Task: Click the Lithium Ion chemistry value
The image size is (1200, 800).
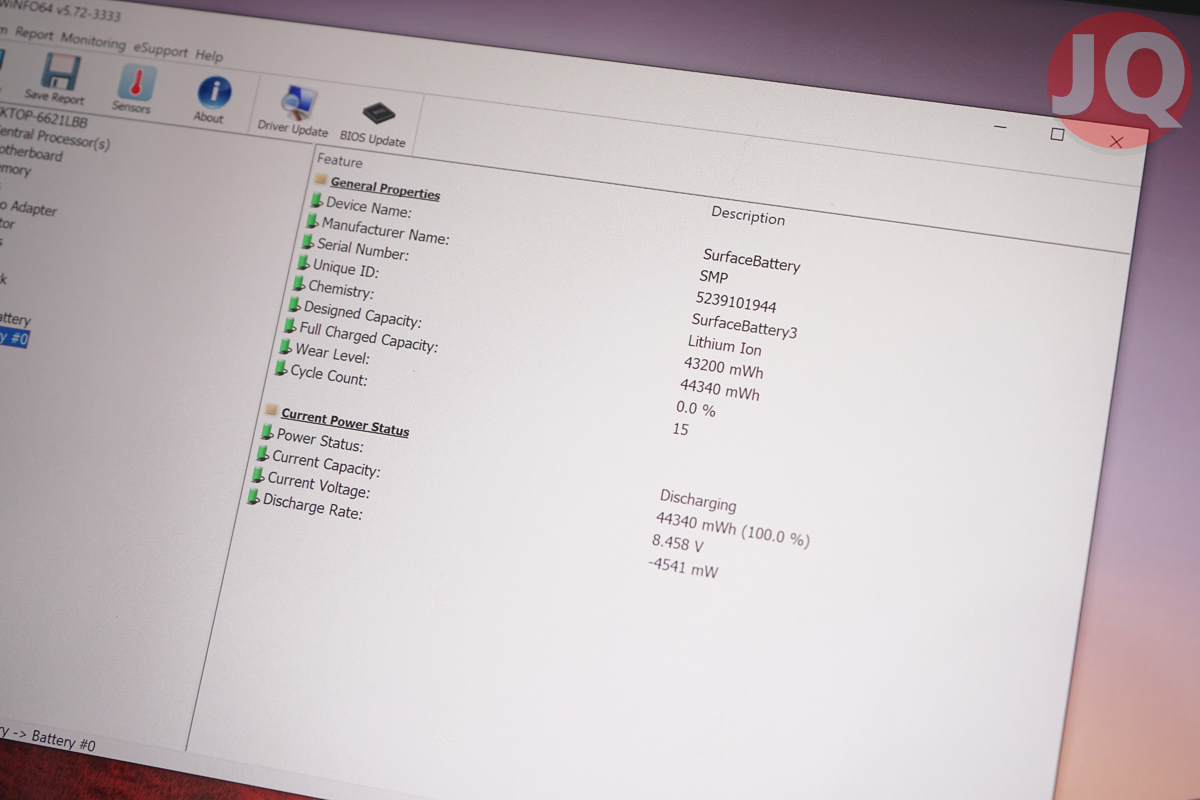Action: [724, 345]
